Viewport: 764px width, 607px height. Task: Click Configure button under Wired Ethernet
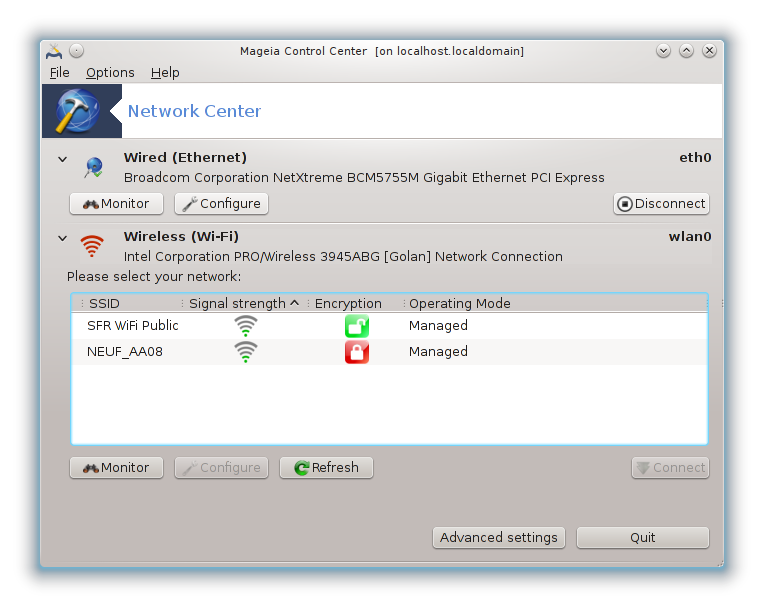tap(221, 204)
